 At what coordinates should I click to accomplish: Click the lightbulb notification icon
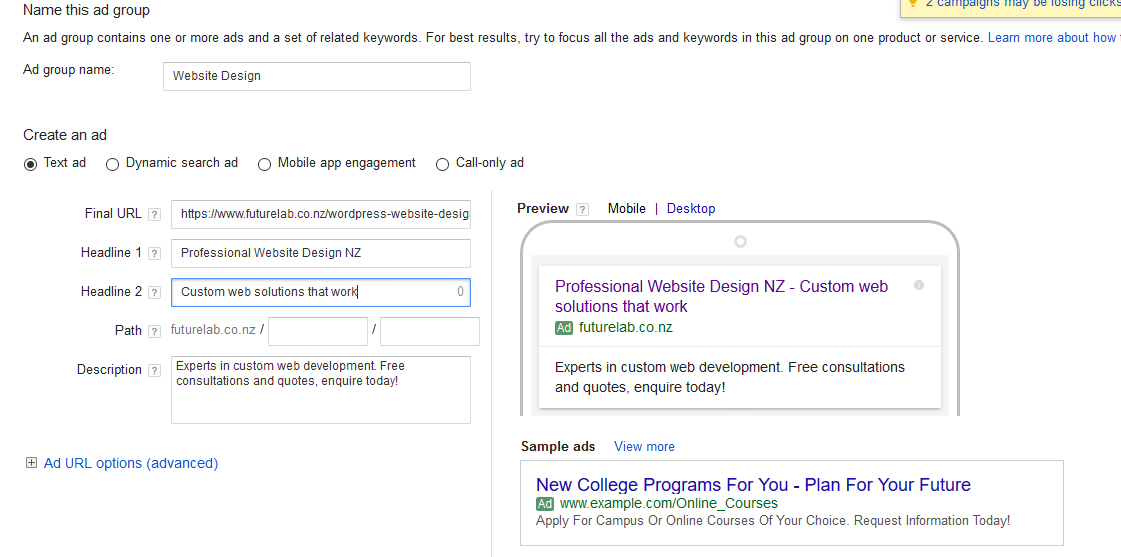click(x=912, y=3)
